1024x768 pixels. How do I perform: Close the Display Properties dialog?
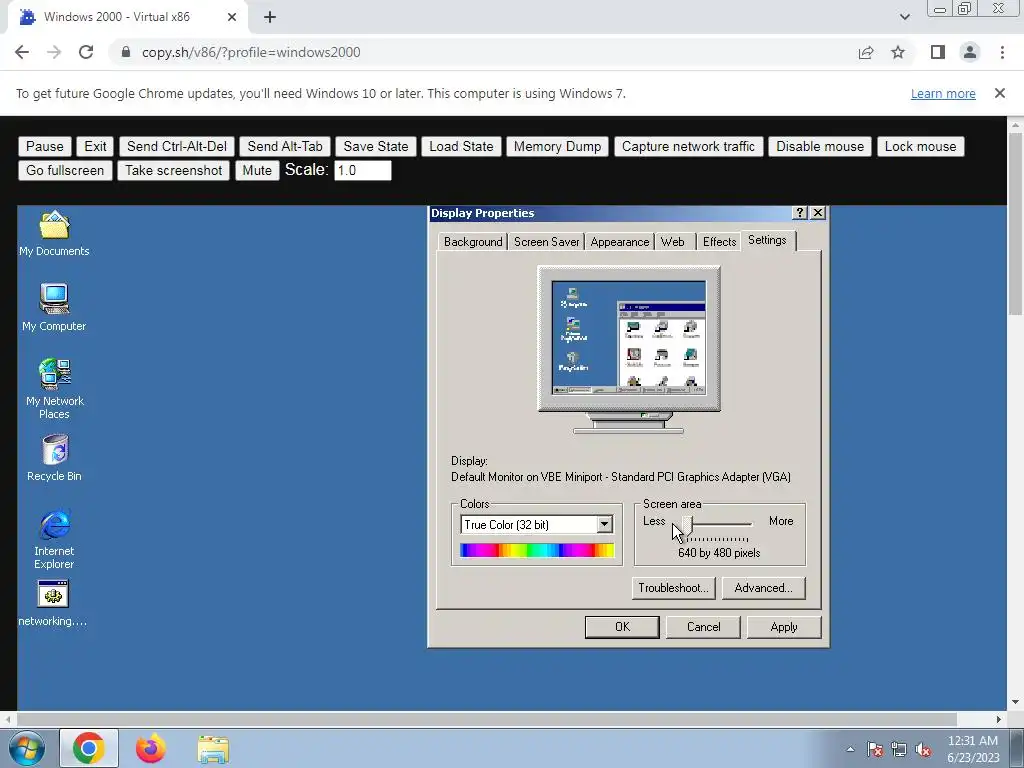click(818, 213)
